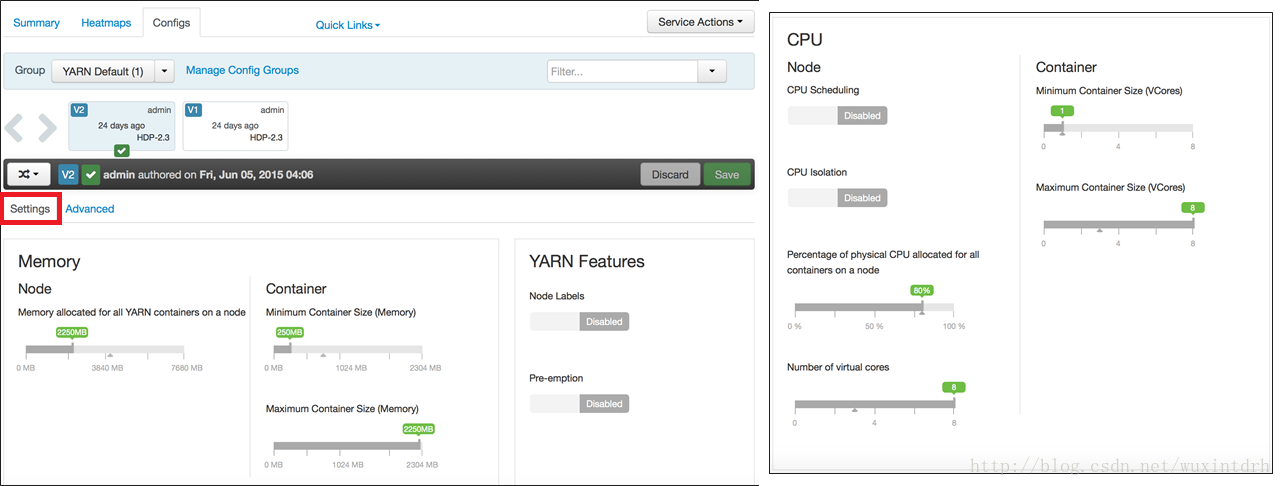This screenshot has height=486, width=1281.
Task: Click the green Save button
Action: (727, 174)
